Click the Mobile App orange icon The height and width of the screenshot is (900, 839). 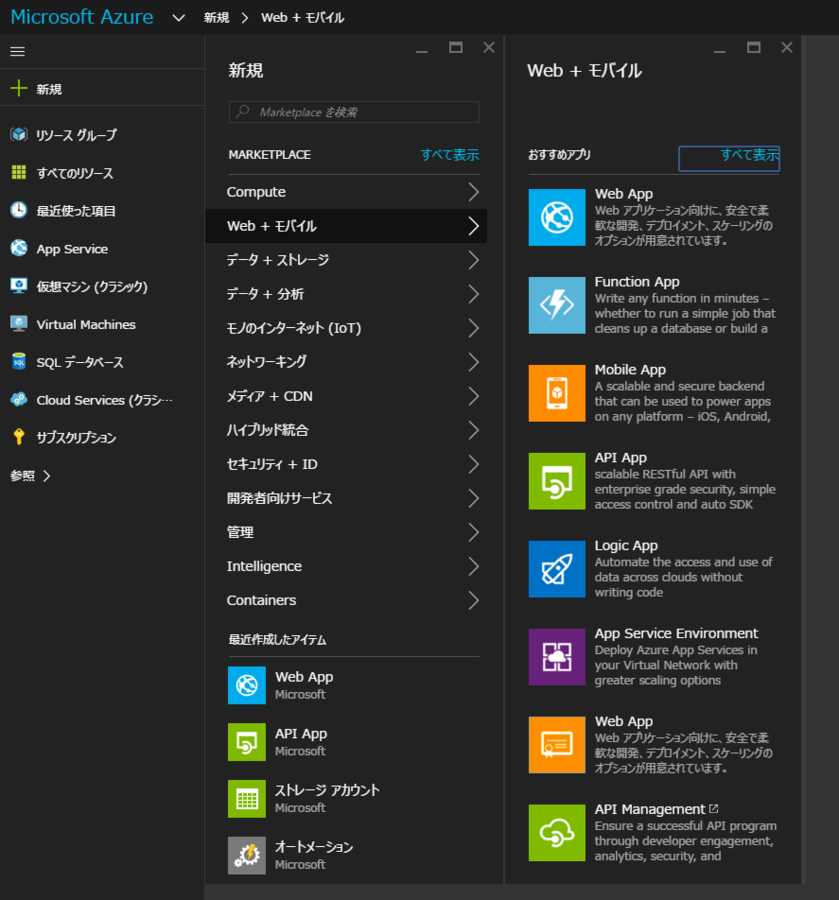[557, 393]
